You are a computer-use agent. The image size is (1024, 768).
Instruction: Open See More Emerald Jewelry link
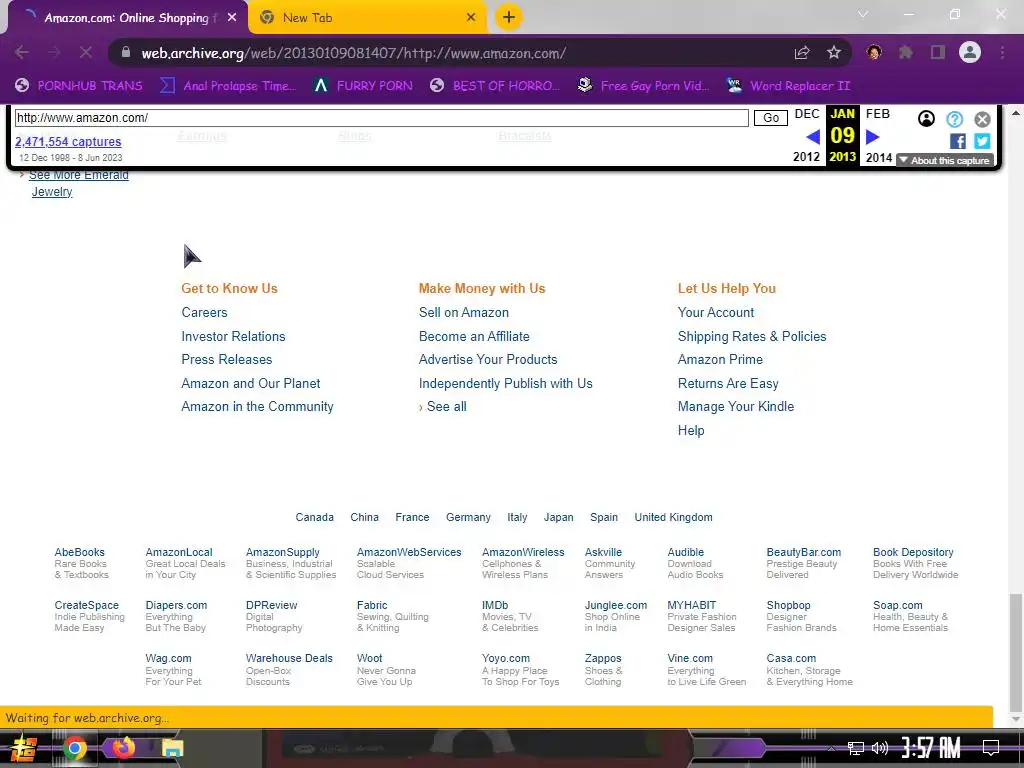point(78,184)
